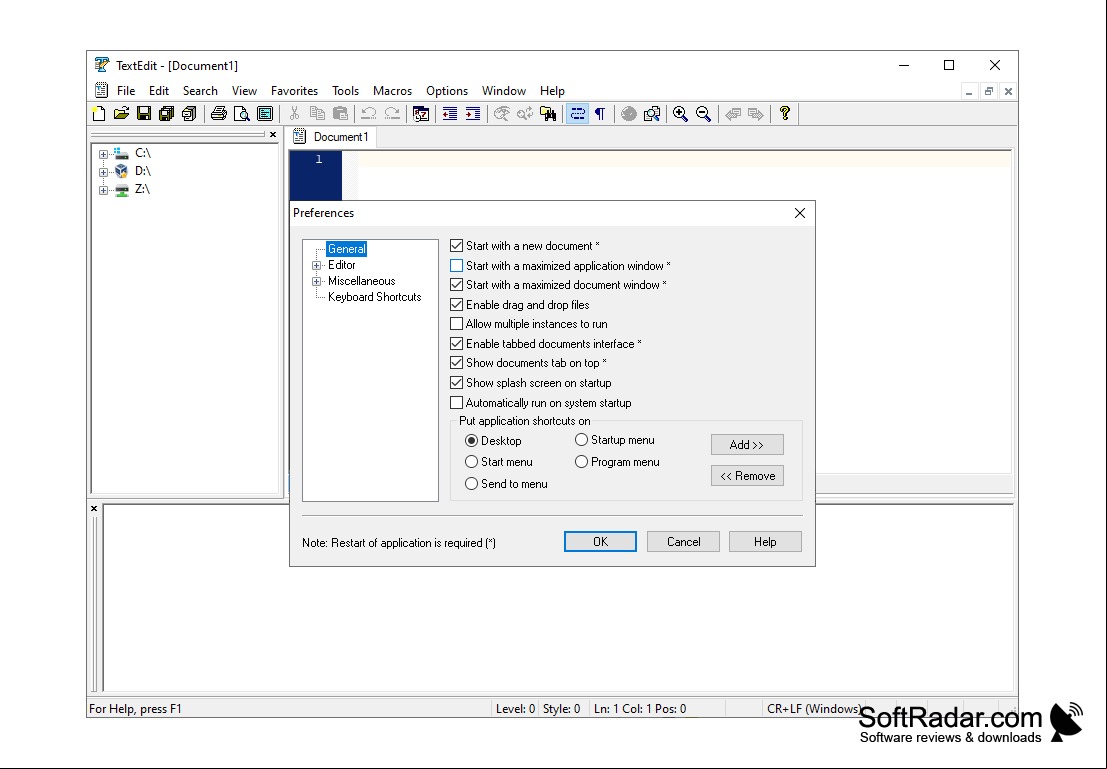This screenshot has width=1107, height=769.
Task: Click the '<< Remove' shortcut button
Action: [747, 476]
